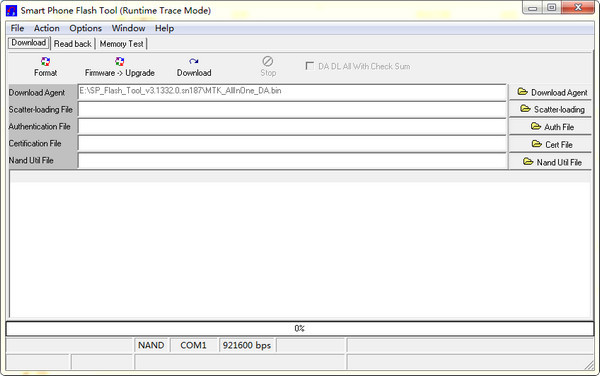This screenshot has width=600, height=376.
Task: Close the Flash Tool window
Action: tap(578, 8)
